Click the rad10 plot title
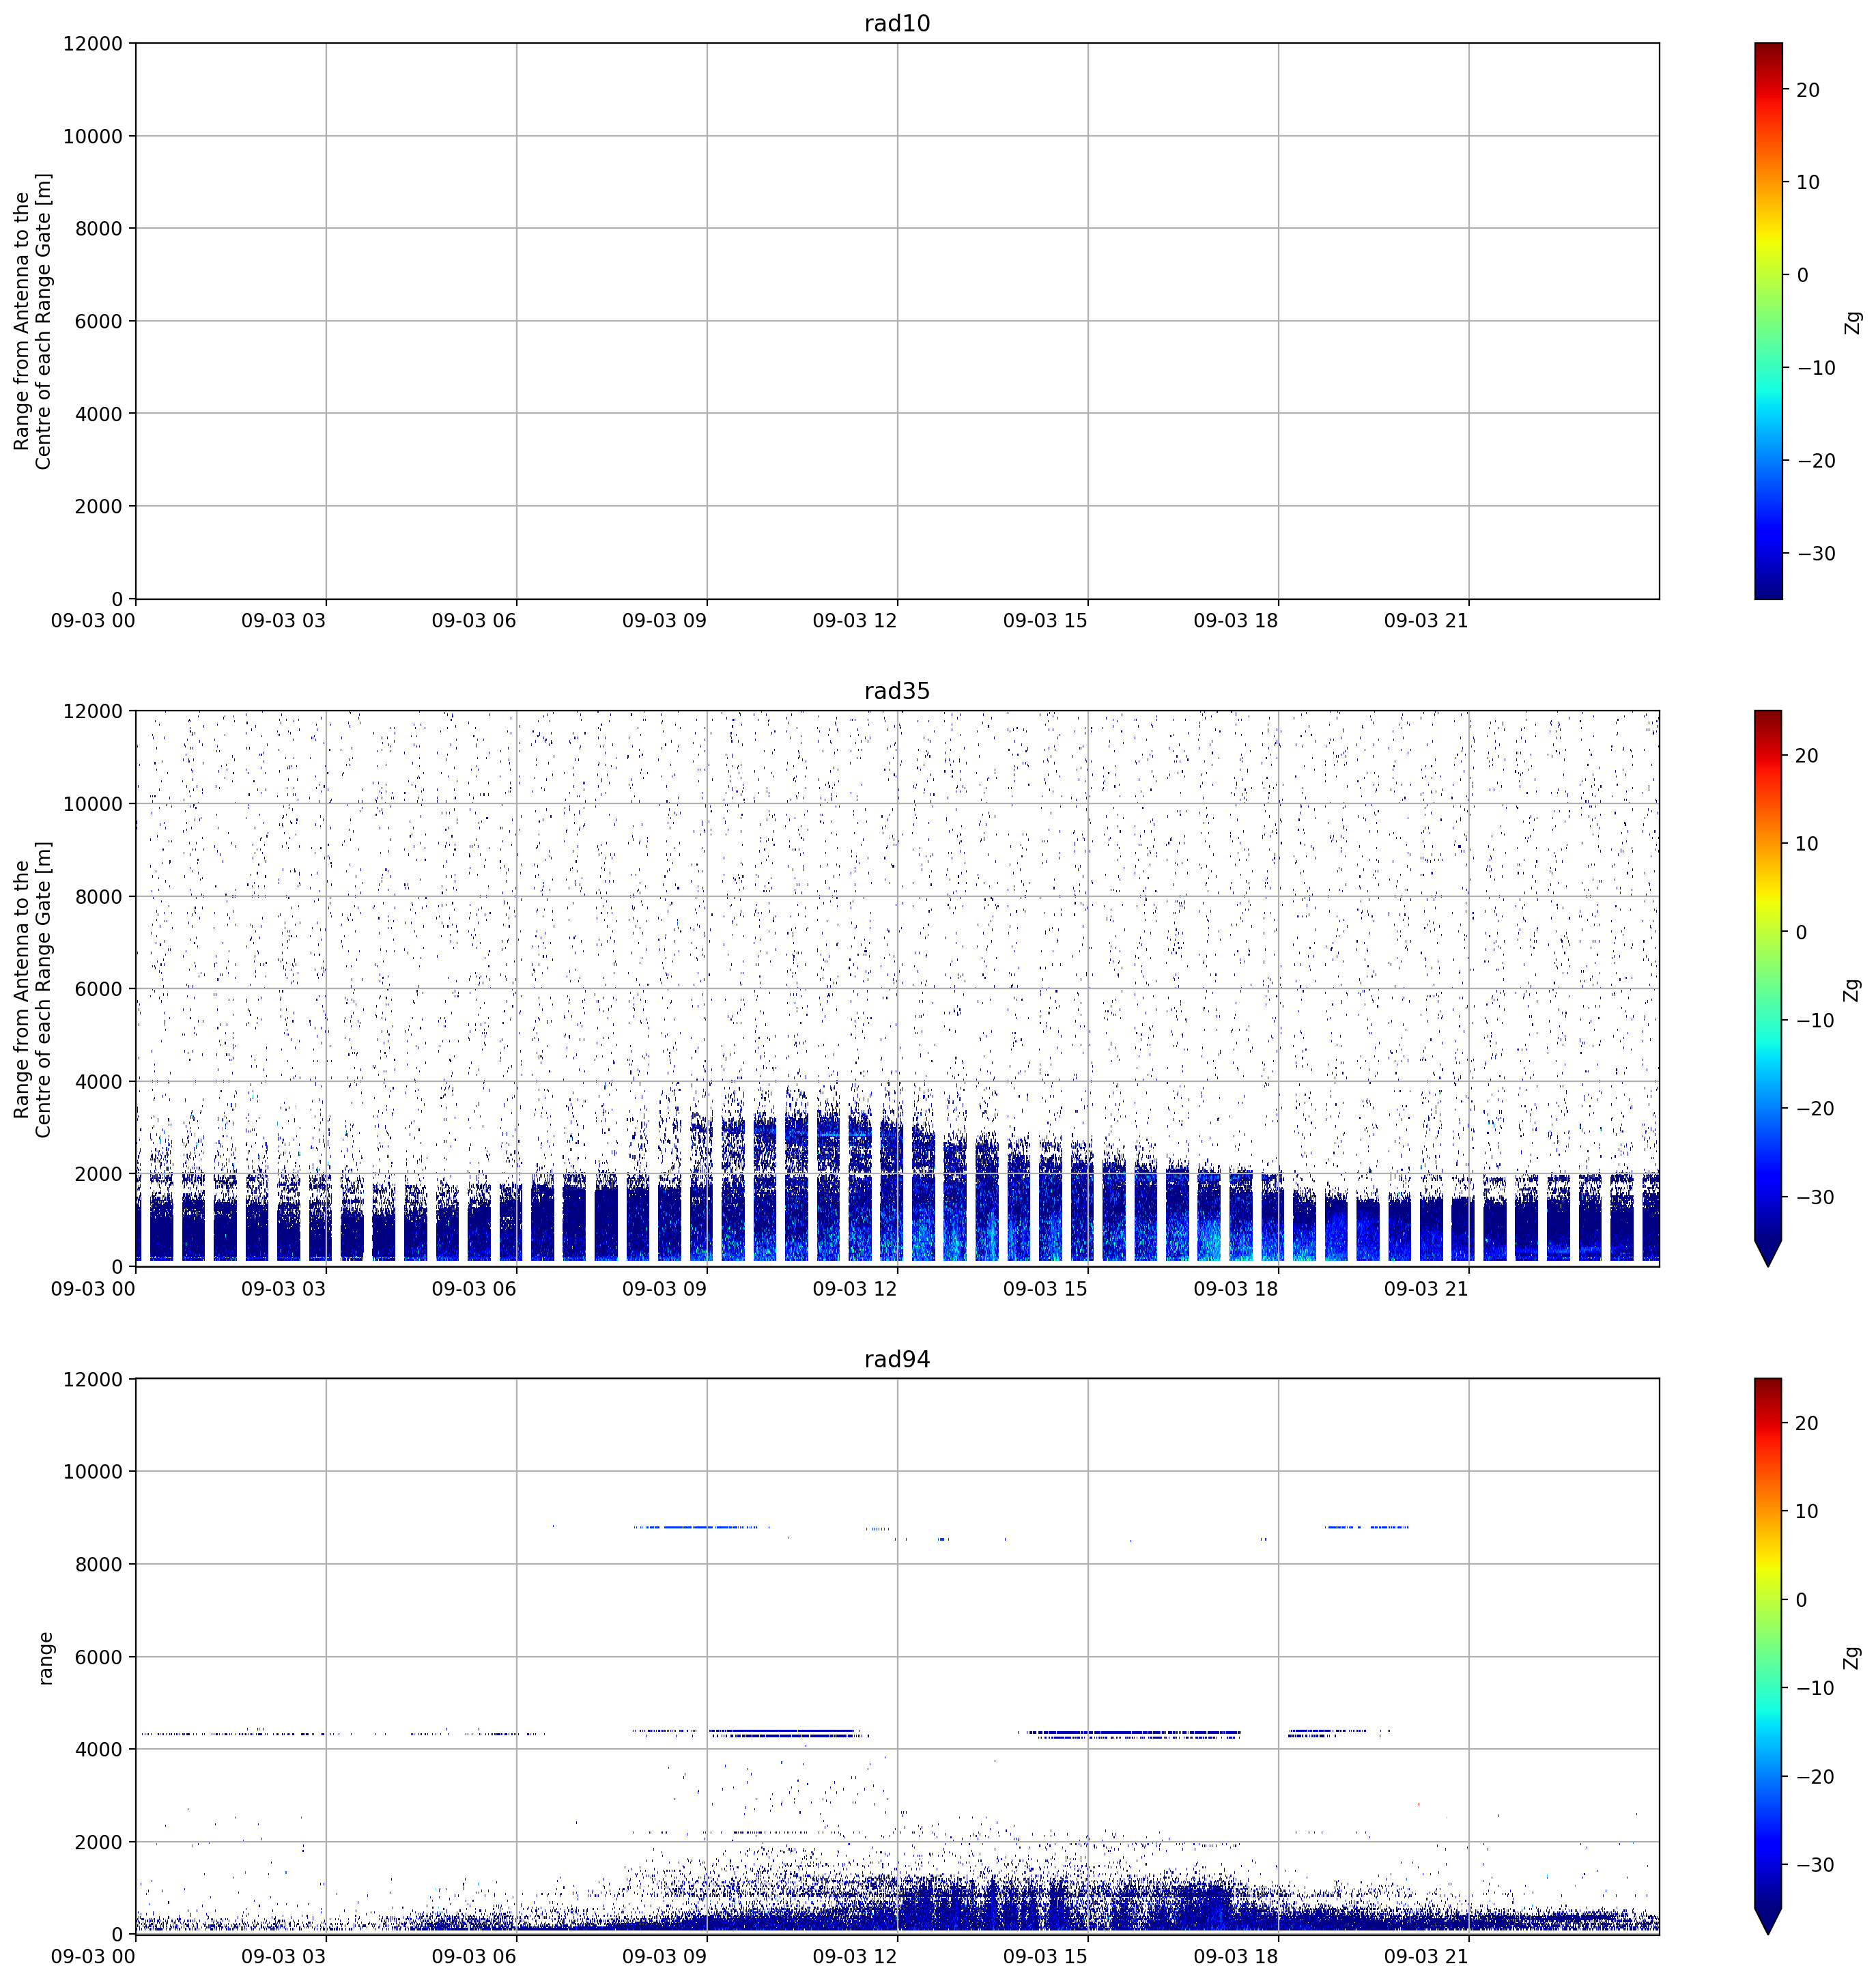This screenshot has height=1981, width=1876. click(x=897, y=24)
